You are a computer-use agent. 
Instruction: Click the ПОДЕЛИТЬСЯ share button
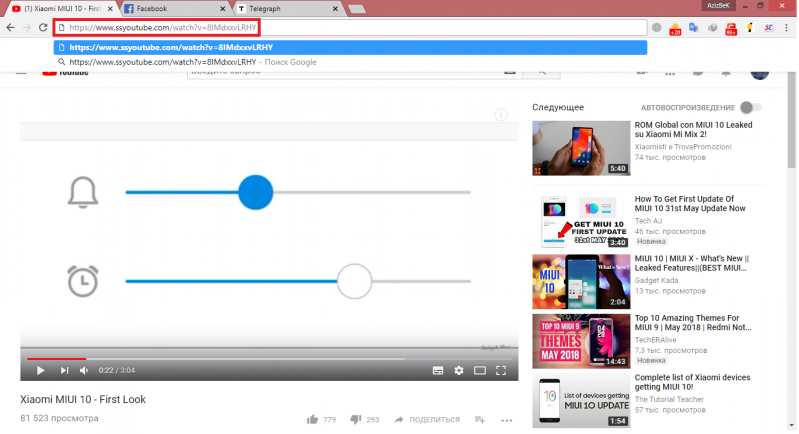click(x=427, y=420)
